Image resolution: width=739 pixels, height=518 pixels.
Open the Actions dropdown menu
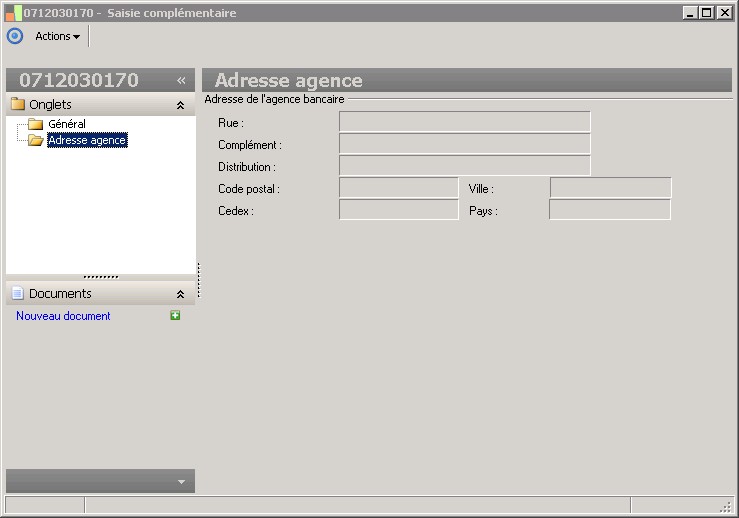point(57,36)
